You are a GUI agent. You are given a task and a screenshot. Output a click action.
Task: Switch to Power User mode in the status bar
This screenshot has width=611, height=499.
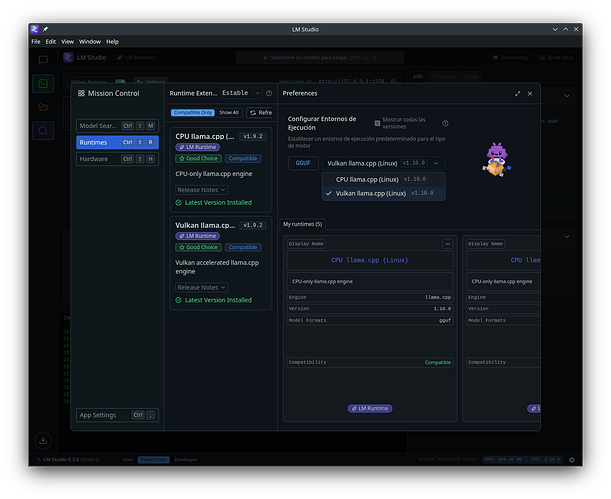[154, 460]
